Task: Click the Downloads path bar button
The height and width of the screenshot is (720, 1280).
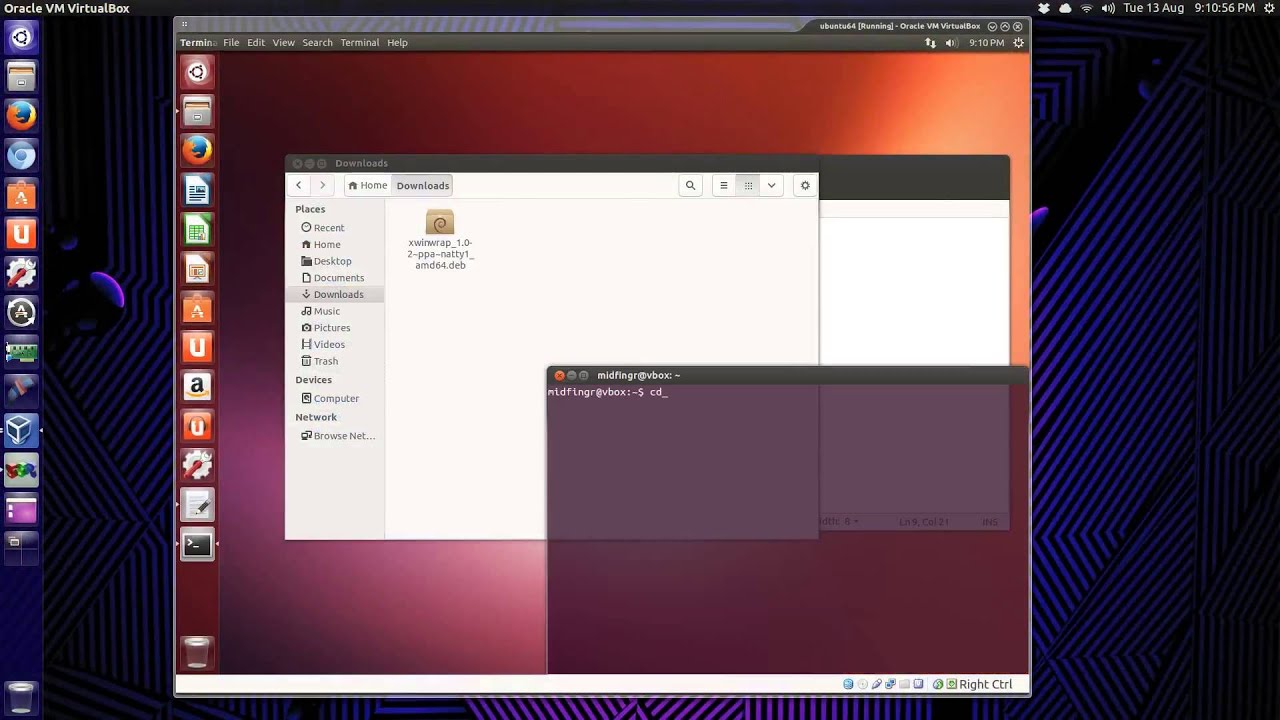Action: (423, 185)
